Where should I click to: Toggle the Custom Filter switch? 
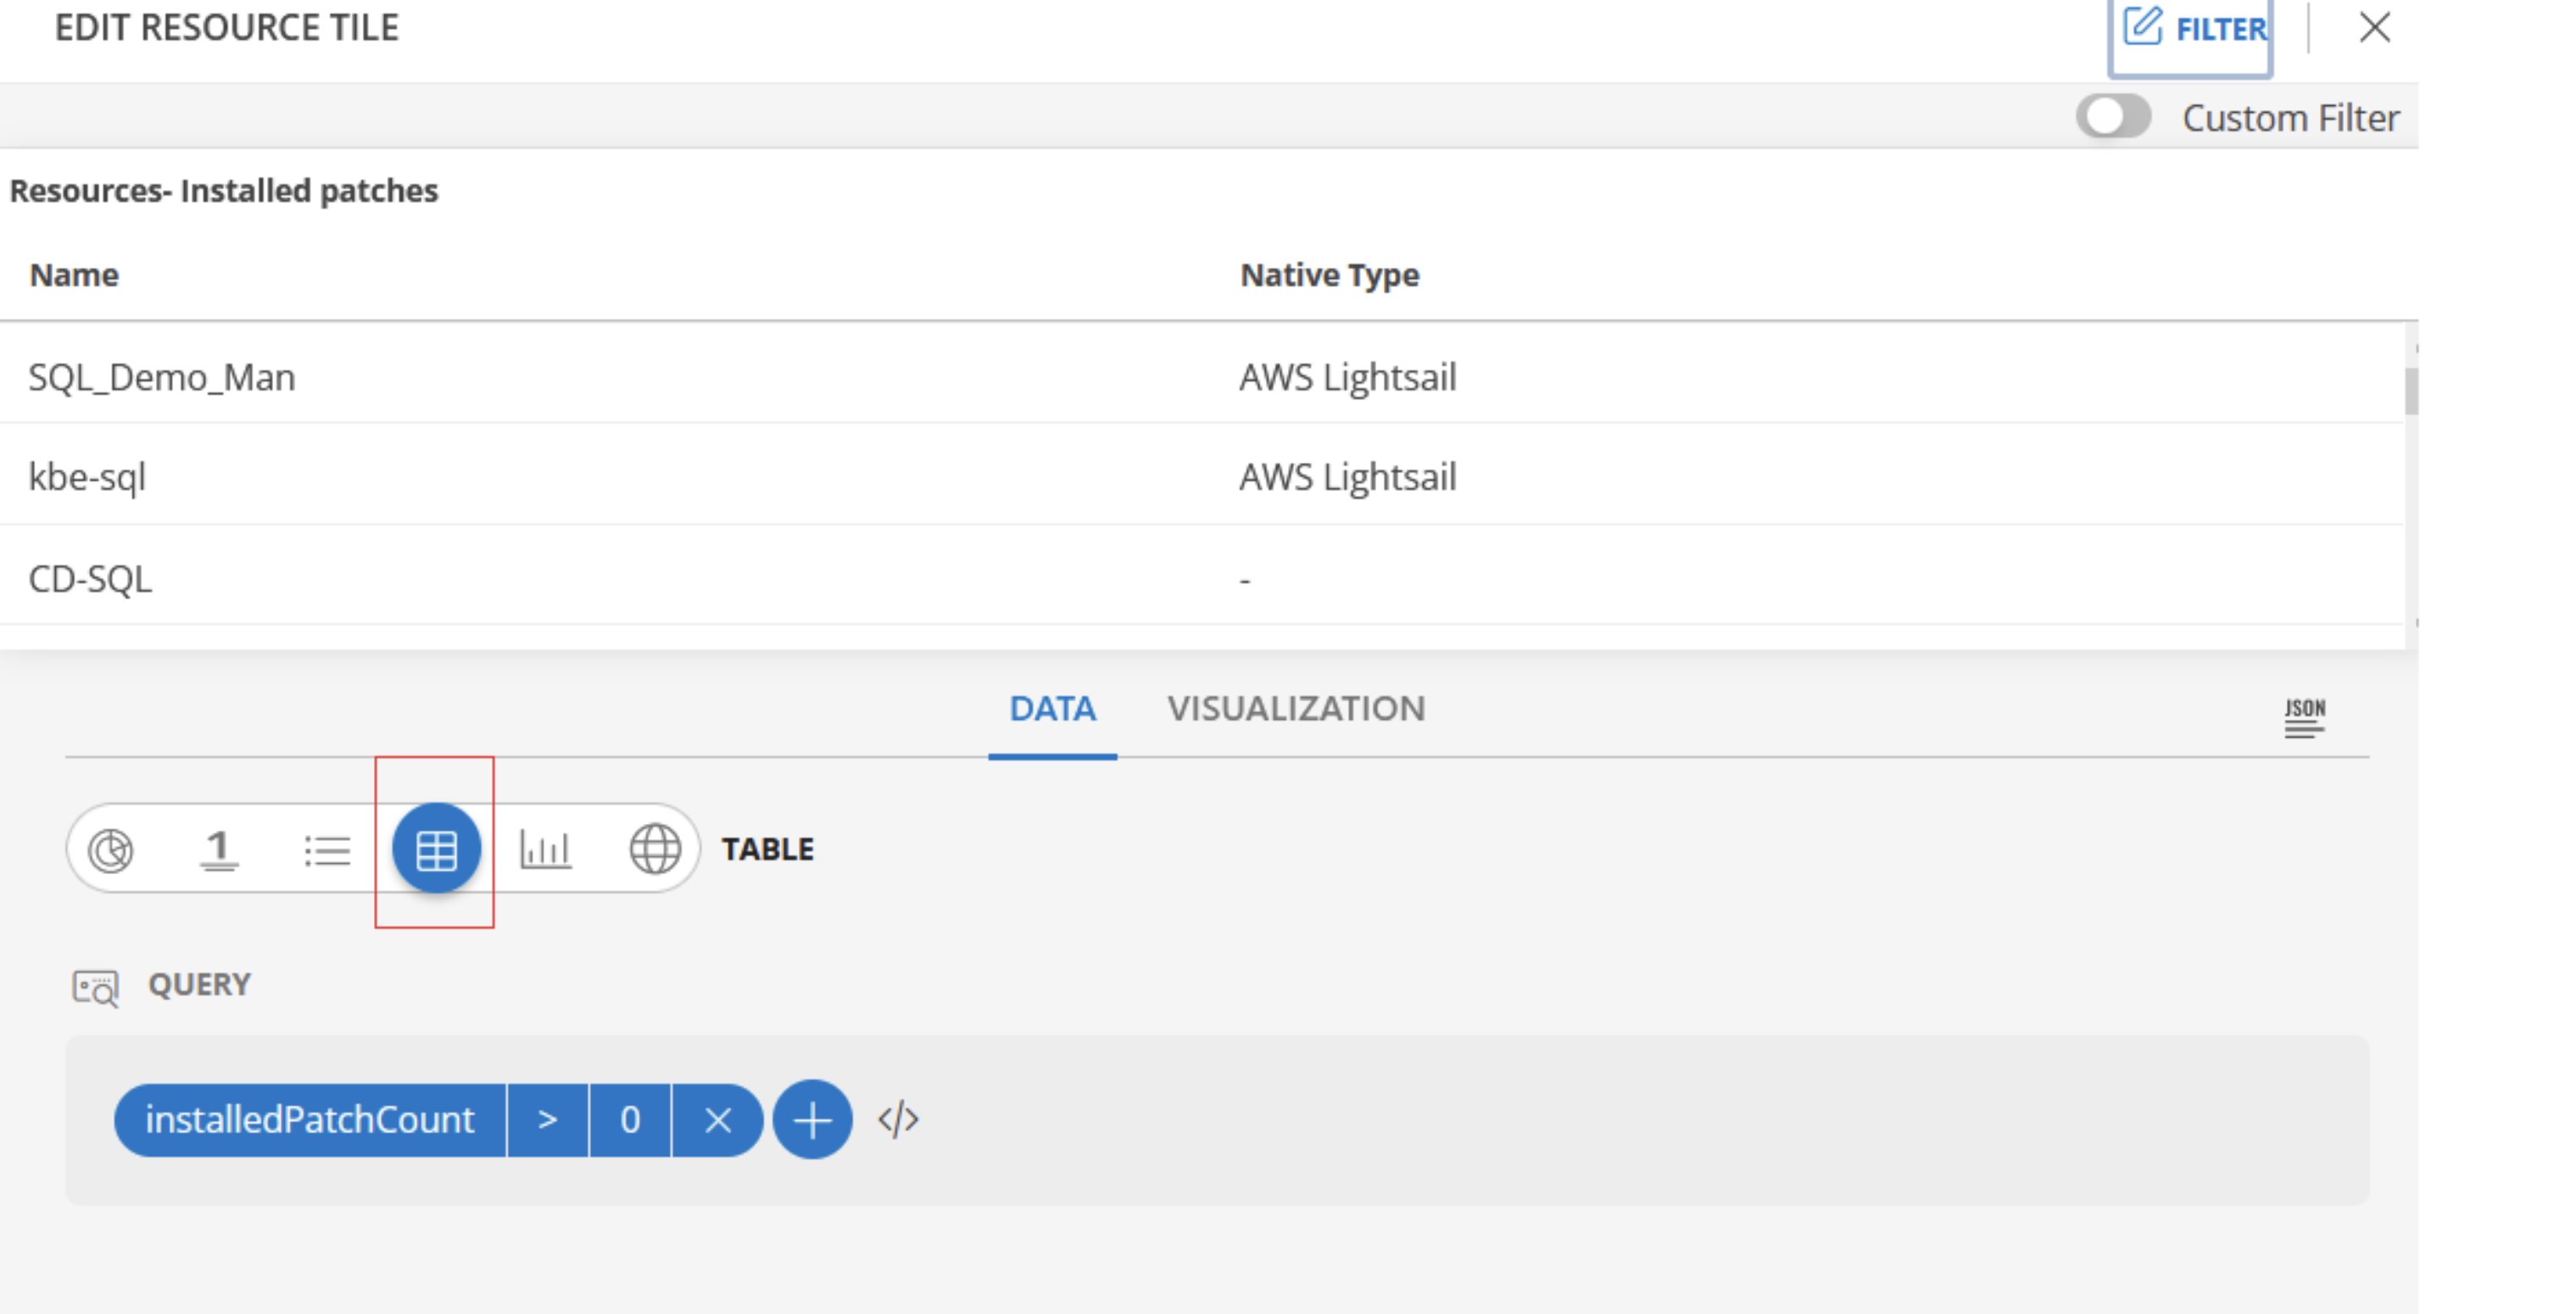(2113, 117)
